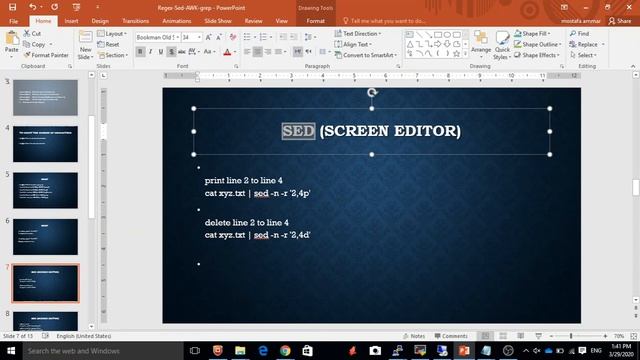The image size is (640, 360).
Task: Open the Comments pane
Action: (451, 336)
